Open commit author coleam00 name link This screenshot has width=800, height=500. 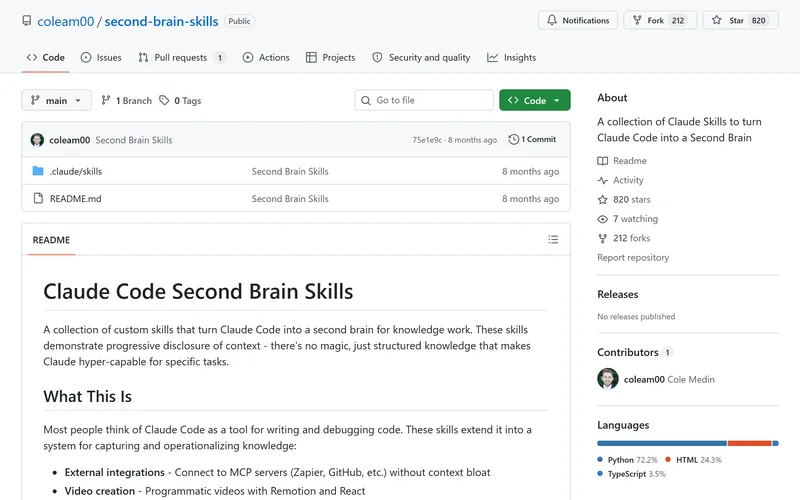(x=69, y=140)
